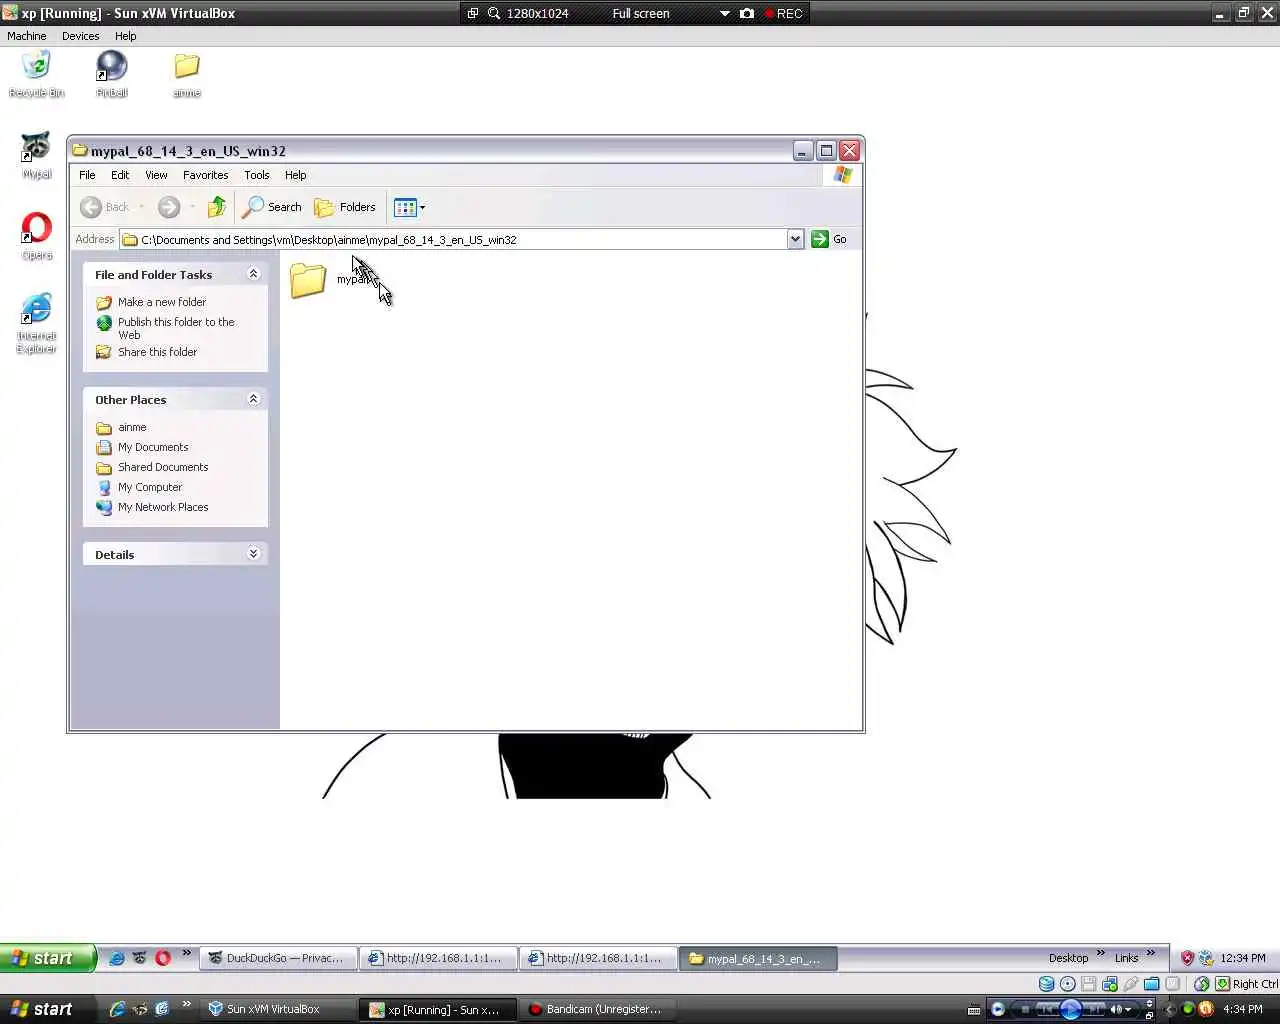Open the View menu in Explorer
Viewport: 1280px width, 1024px height.
coord(156,175)
